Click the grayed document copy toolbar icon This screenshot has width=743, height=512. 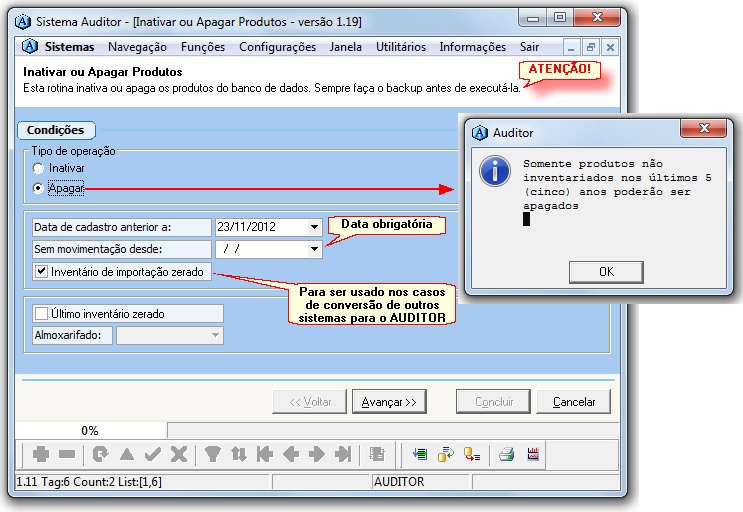pos(377,454)
